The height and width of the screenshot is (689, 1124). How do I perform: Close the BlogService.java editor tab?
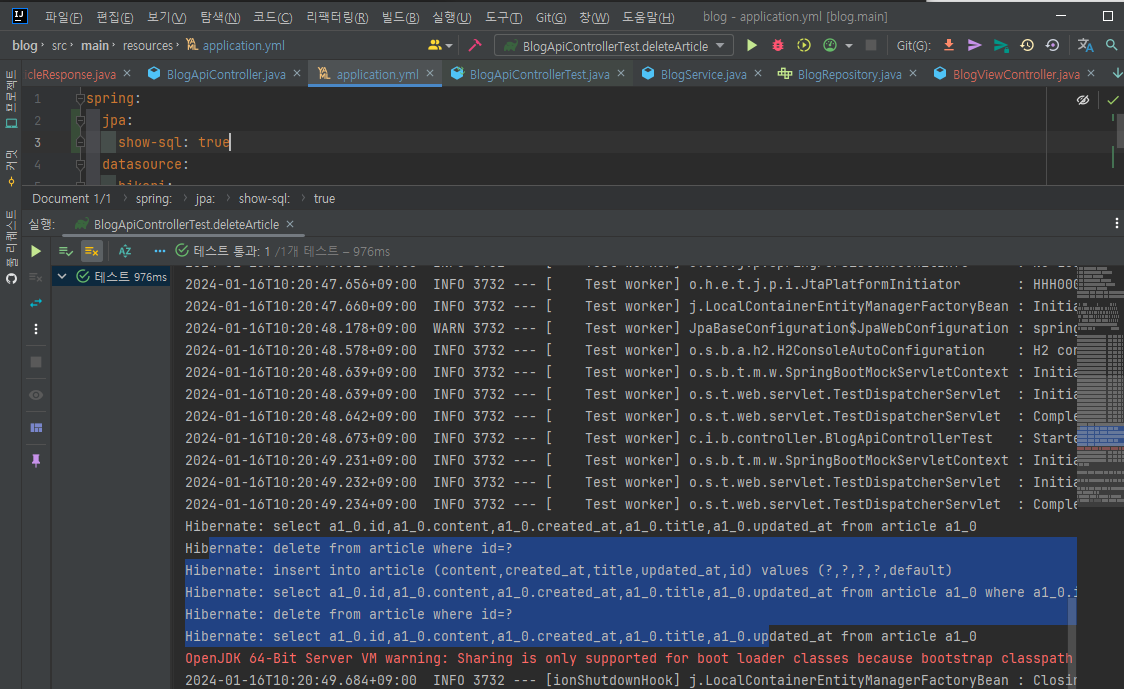[758, 73]
